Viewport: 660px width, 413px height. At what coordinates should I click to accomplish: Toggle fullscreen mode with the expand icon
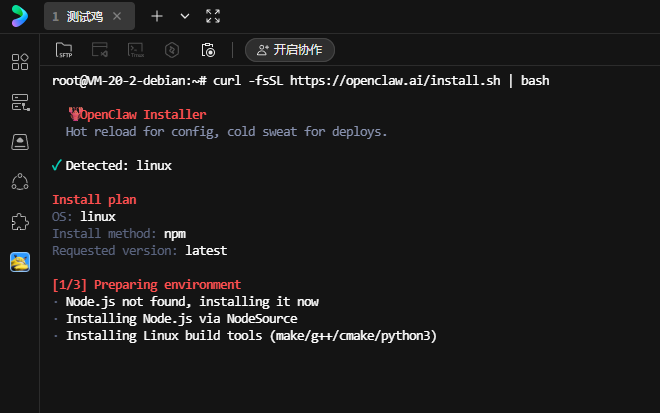[x=212, y=16]
